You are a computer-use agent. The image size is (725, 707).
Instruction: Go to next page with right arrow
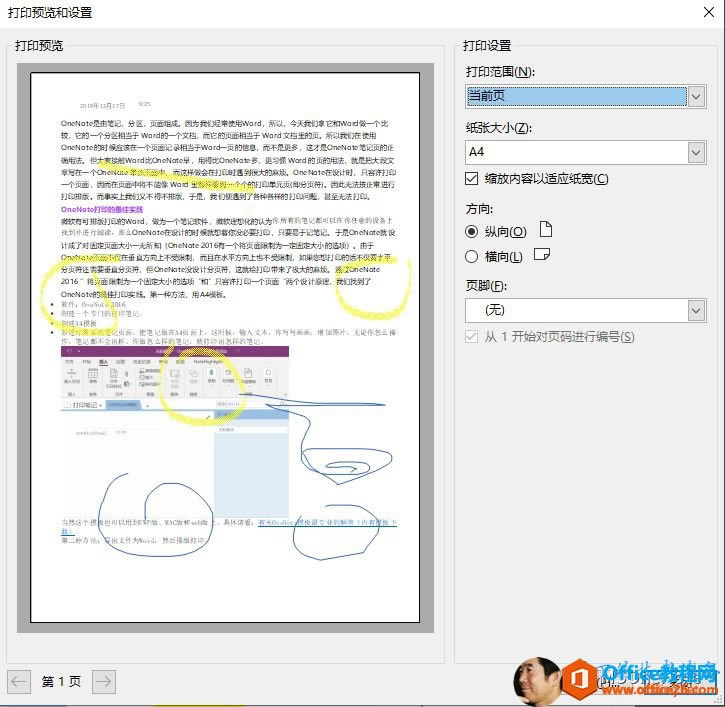pyautogui.click(x=104, y=682)
